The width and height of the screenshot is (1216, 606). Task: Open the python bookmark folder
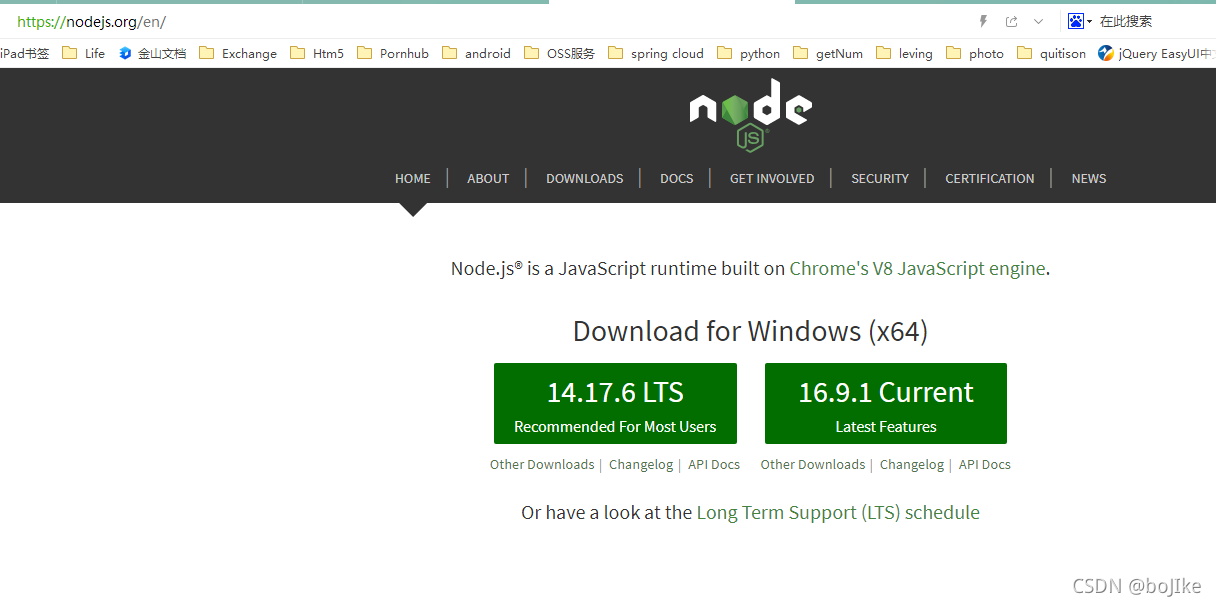click(749, 53)
